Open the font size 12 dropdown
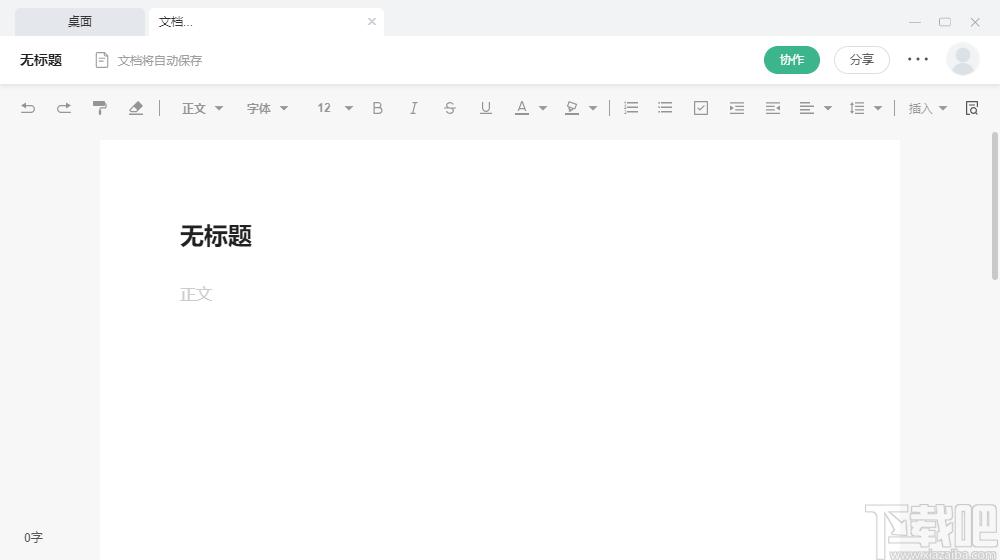Image resolution: width=1000 pixels, height=560 pixels. tap(335, 108)
